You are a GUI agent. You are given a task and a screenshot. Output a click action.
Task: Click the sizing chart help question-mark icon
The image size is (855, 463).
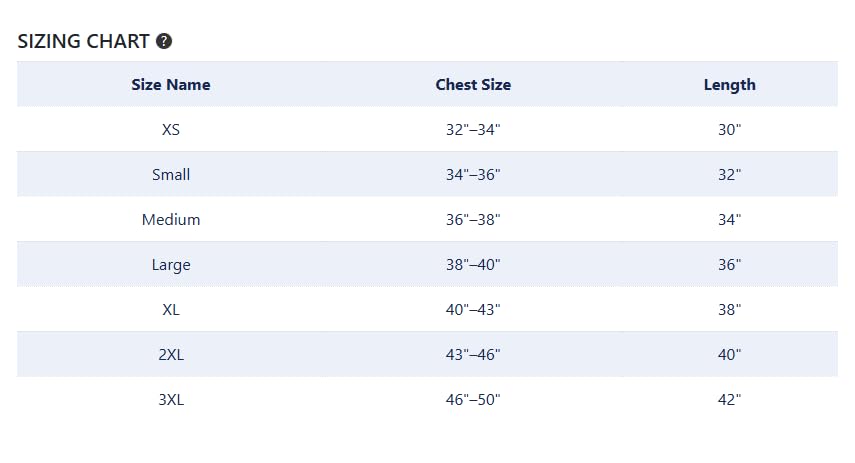(x=164, y=41)
